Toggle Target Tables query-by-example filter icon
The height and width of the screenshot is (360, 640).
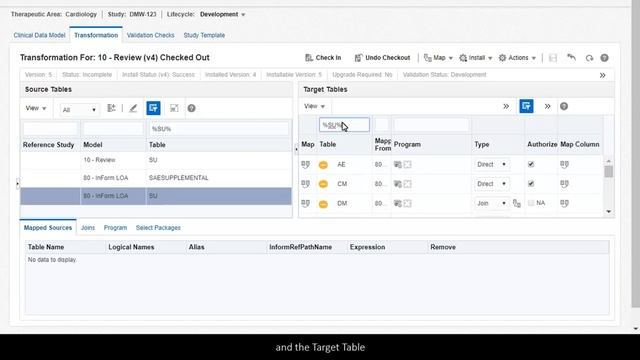pyautogui.click(x=526, y=106)
